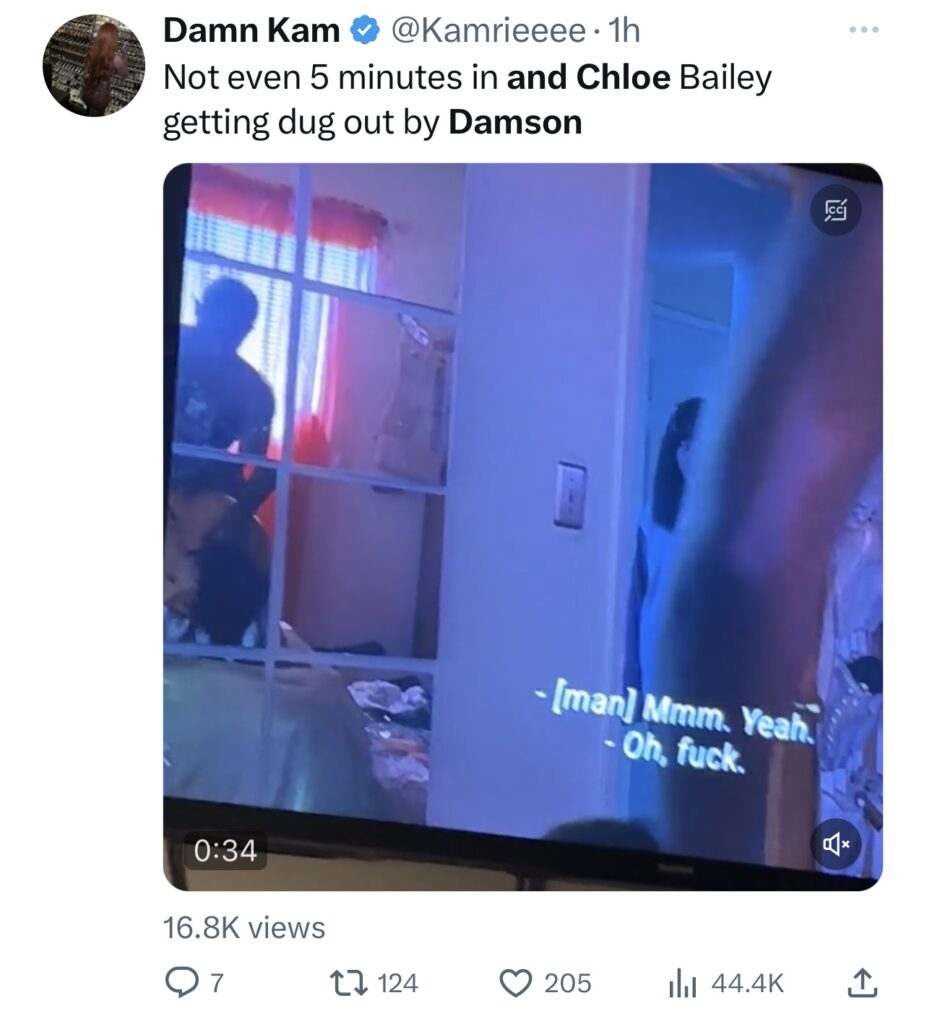Viewport: 927px width, 1024px height.
Task: Click the 44.4K impressions count
Action: [747, 984]
